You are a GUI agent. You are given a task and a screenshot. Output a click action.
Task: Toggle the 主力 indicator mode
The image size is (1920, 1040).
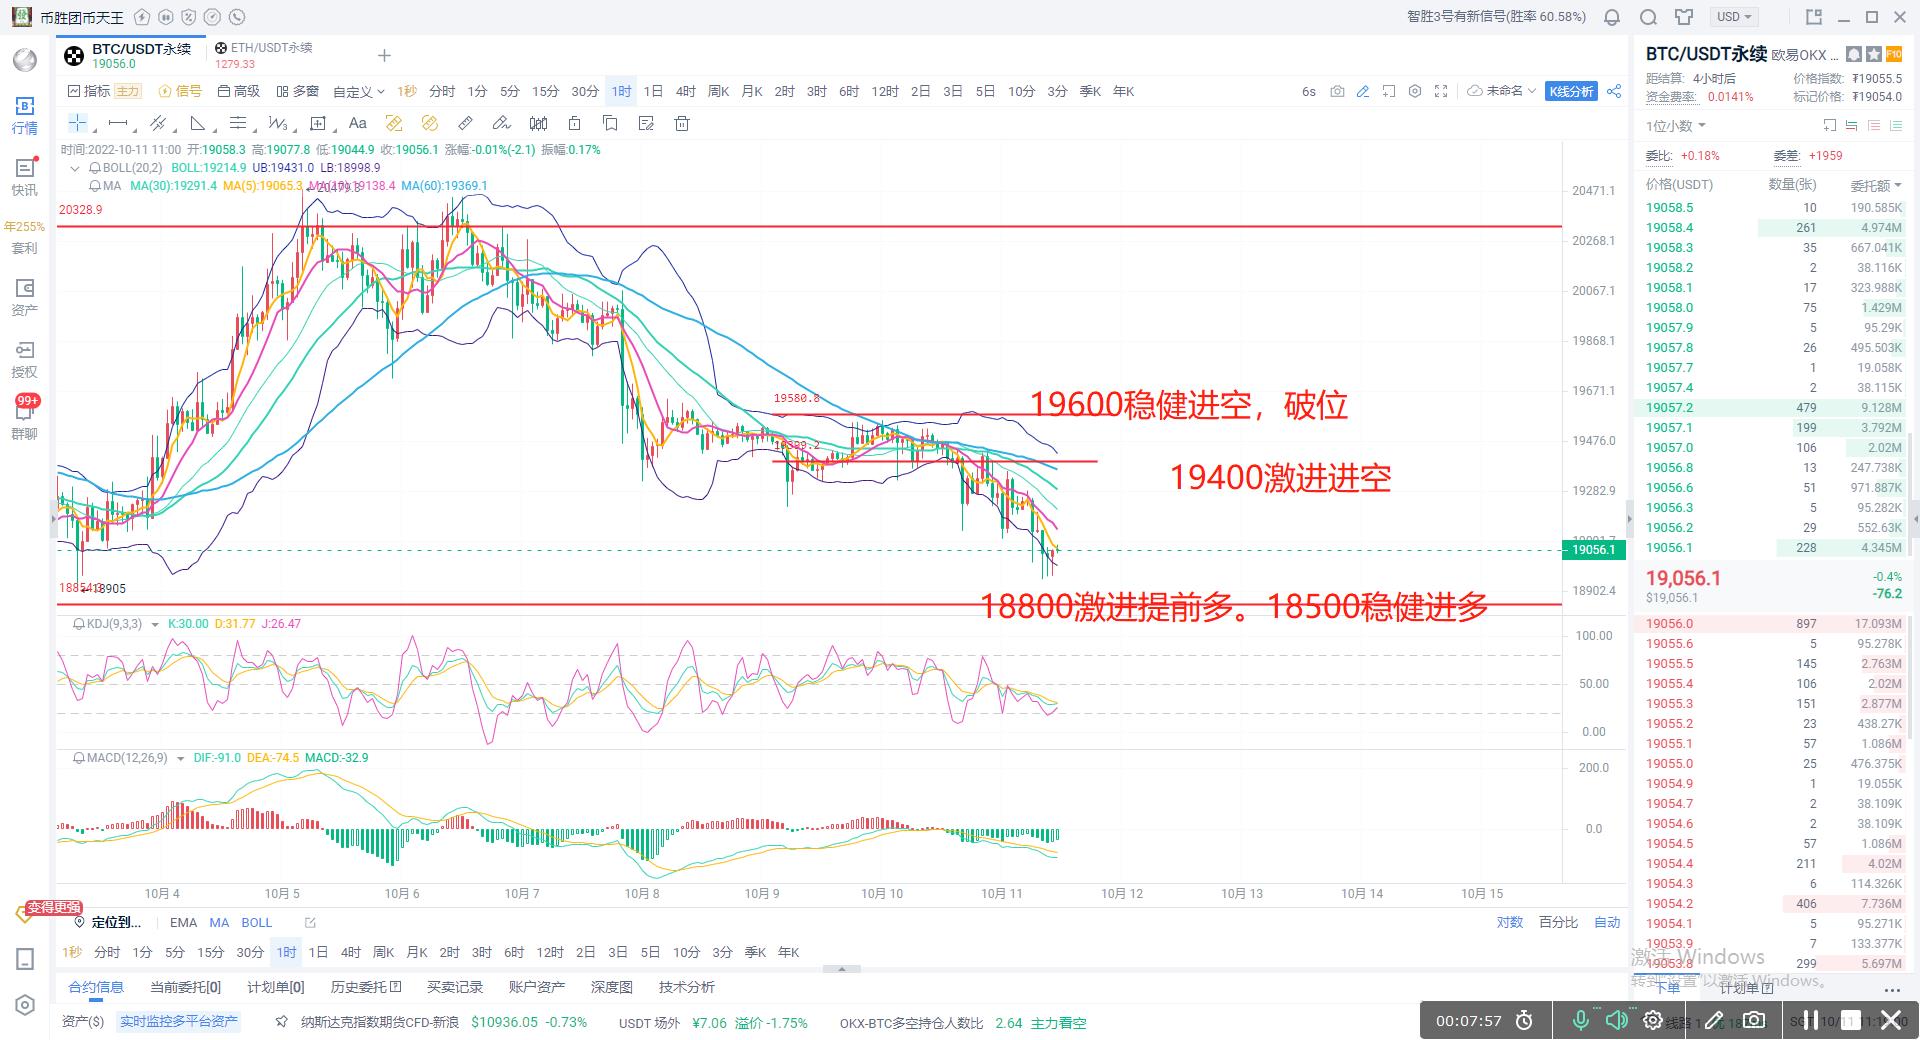tap(127, 90)
